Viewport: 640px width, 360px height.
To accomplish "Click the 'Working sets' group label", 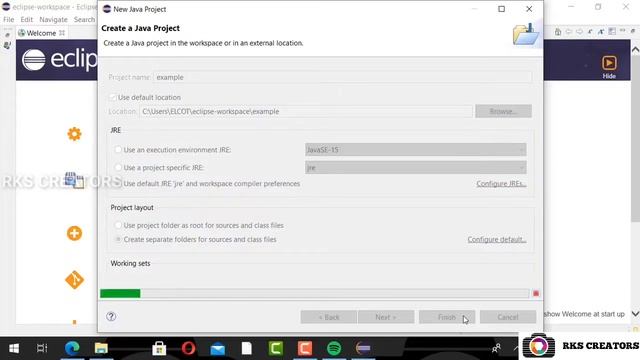I will coord(130,263).
